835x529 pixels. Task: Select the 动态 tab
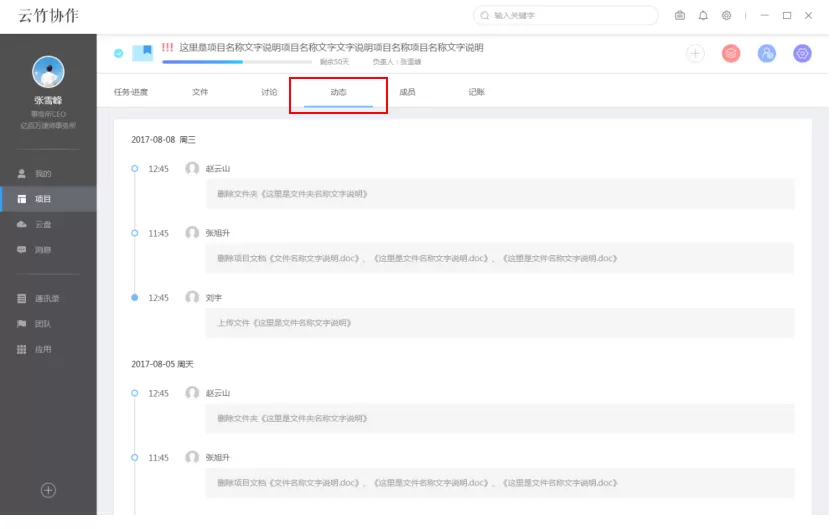pos(338,92)
